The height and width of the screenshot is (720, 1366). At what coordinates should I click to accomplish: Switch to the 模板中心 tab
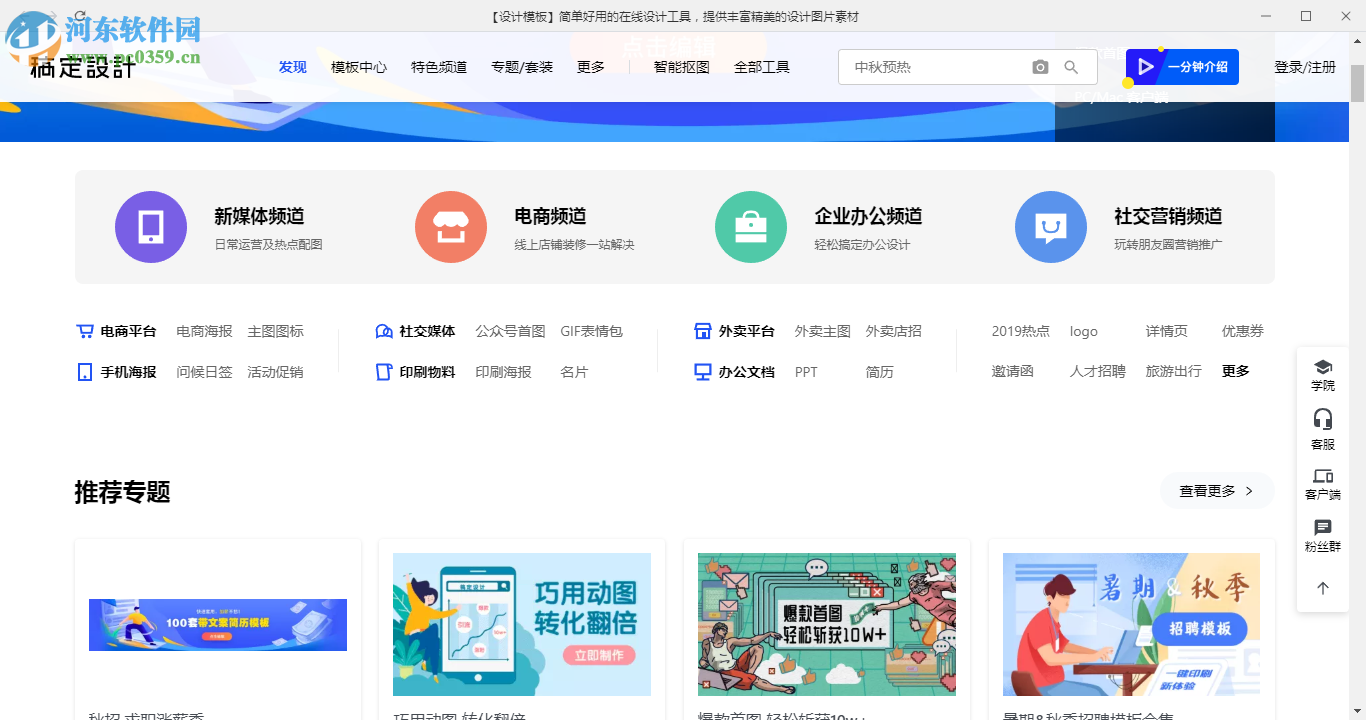click(358, 67)
